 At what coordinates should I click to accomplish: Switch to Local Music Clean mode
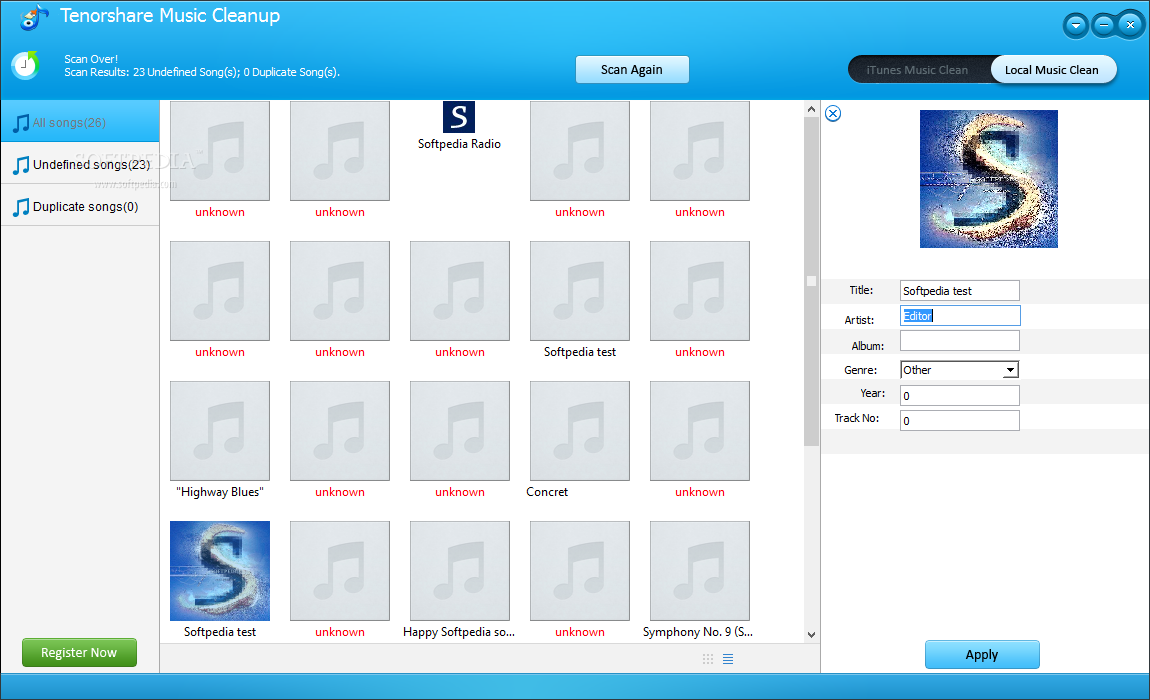(x=1052, y=70)
